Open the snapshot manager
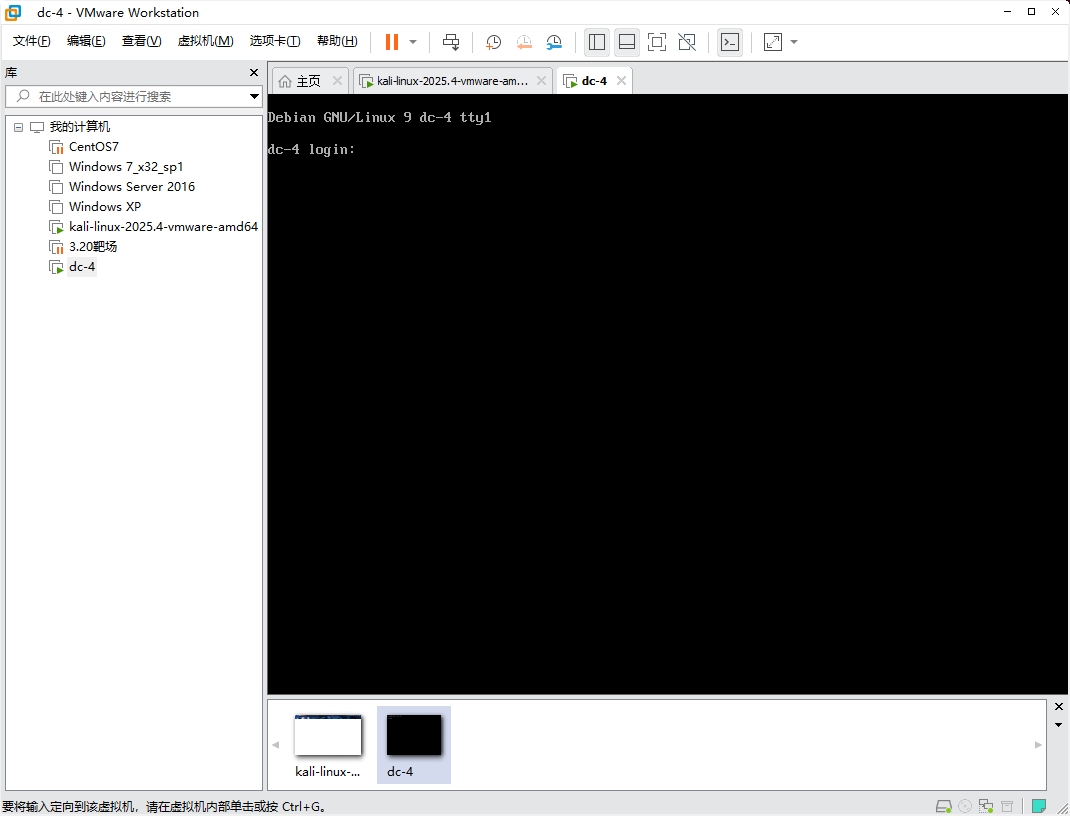Viewport: 1070px width, 816px height. pos(553,42)
